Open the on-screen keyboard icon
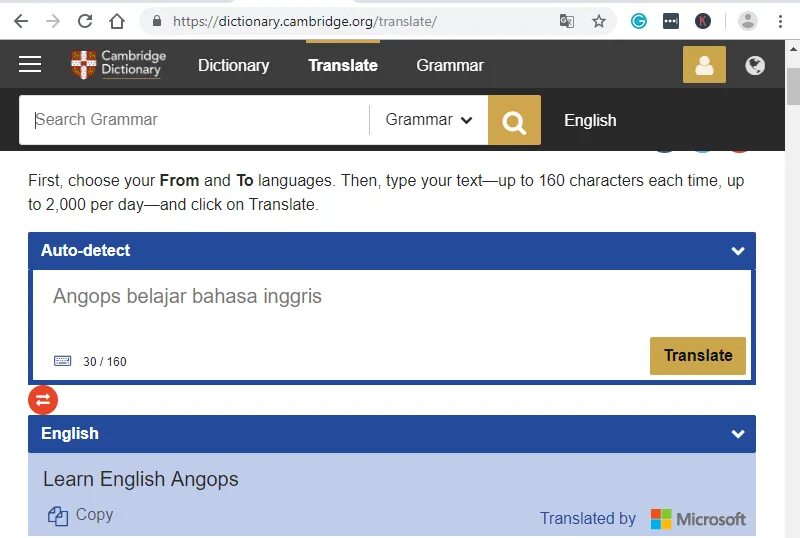This screenshot has width=800, height=538. [x=63, y=361]
